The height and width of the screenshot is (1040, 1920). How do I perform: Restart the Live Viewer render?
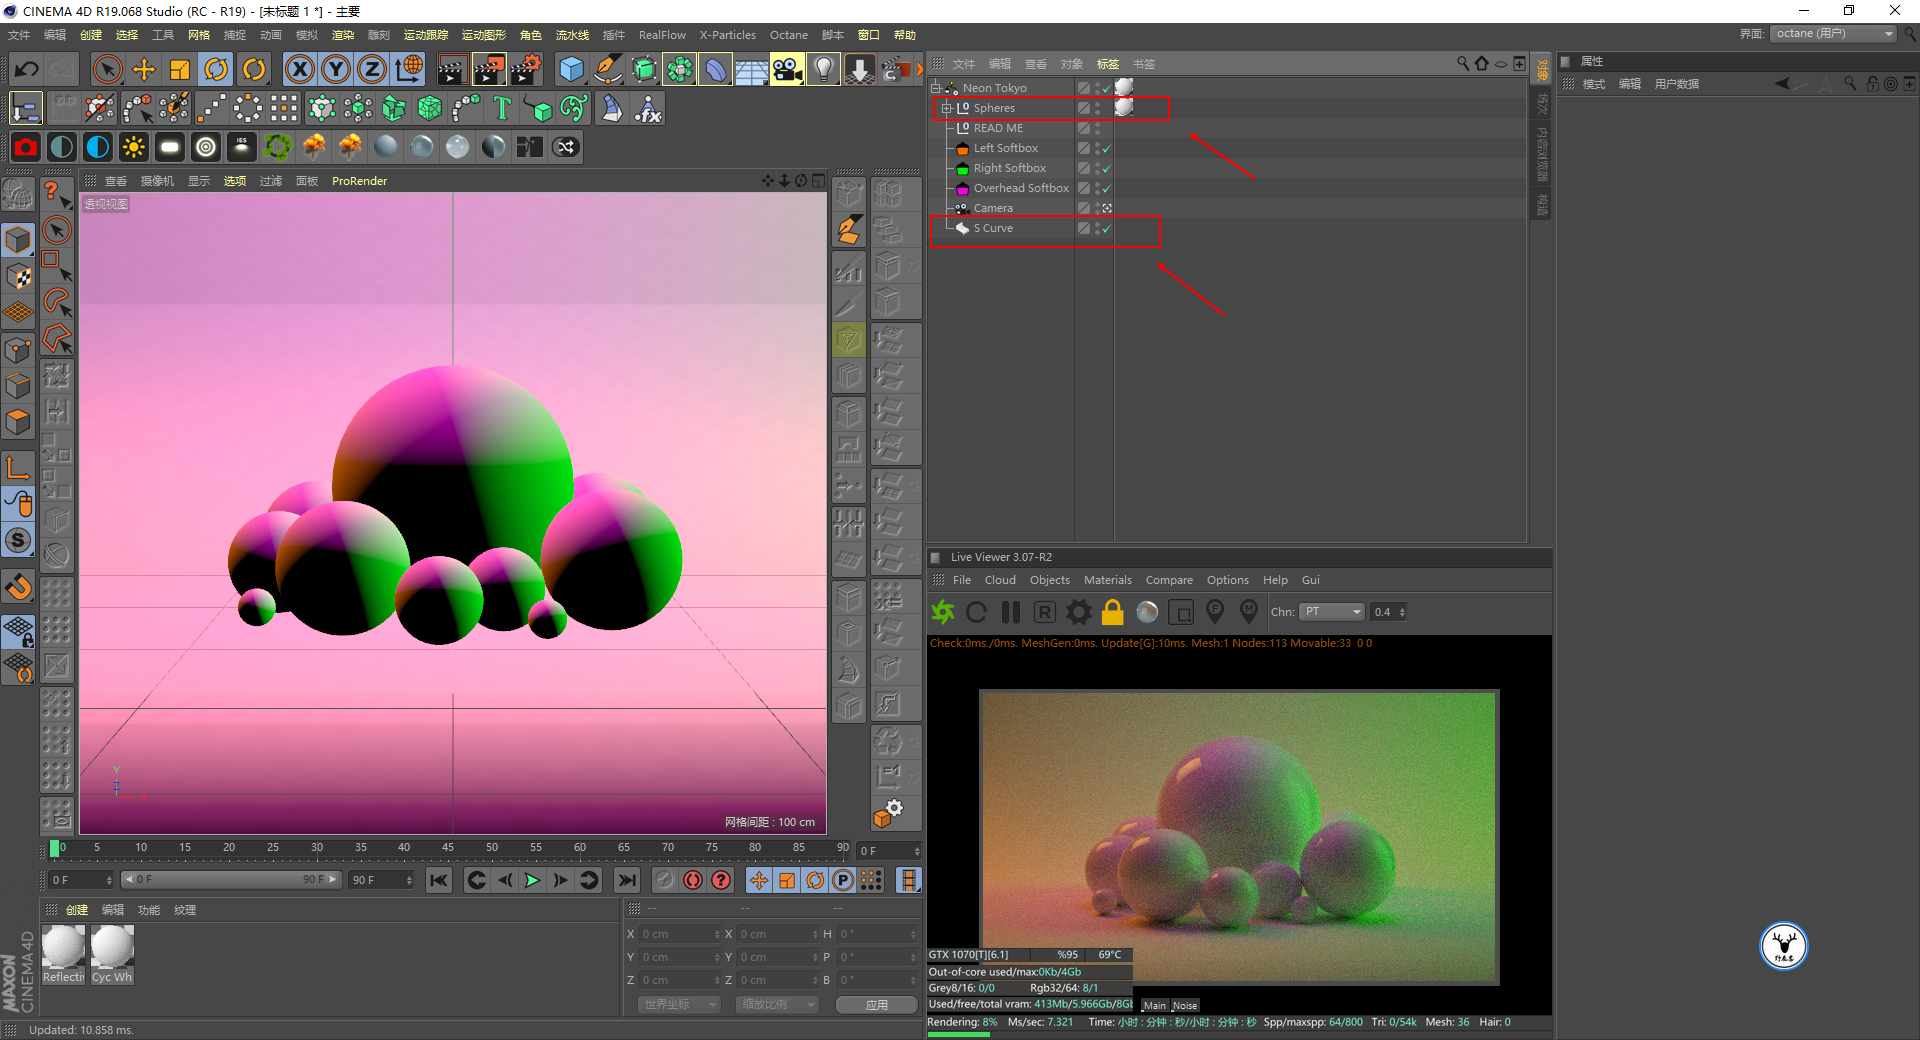(977, 612)
